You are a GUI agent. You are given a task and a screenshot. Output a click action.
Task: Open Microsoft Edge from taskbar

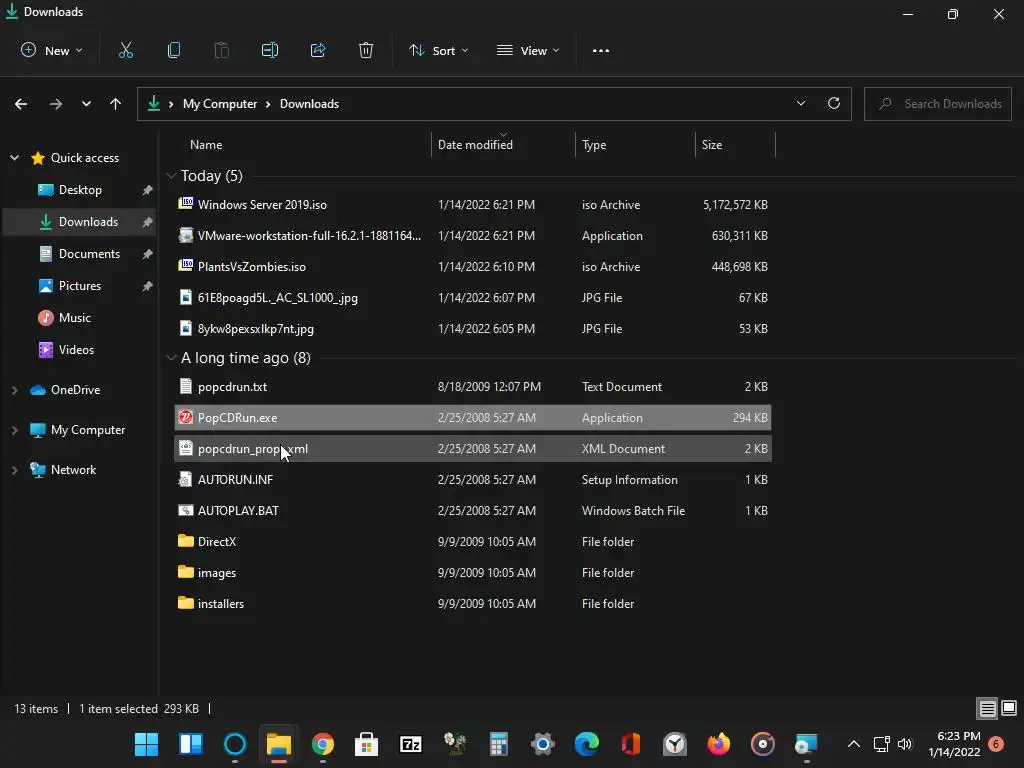[x=586, y=744]
